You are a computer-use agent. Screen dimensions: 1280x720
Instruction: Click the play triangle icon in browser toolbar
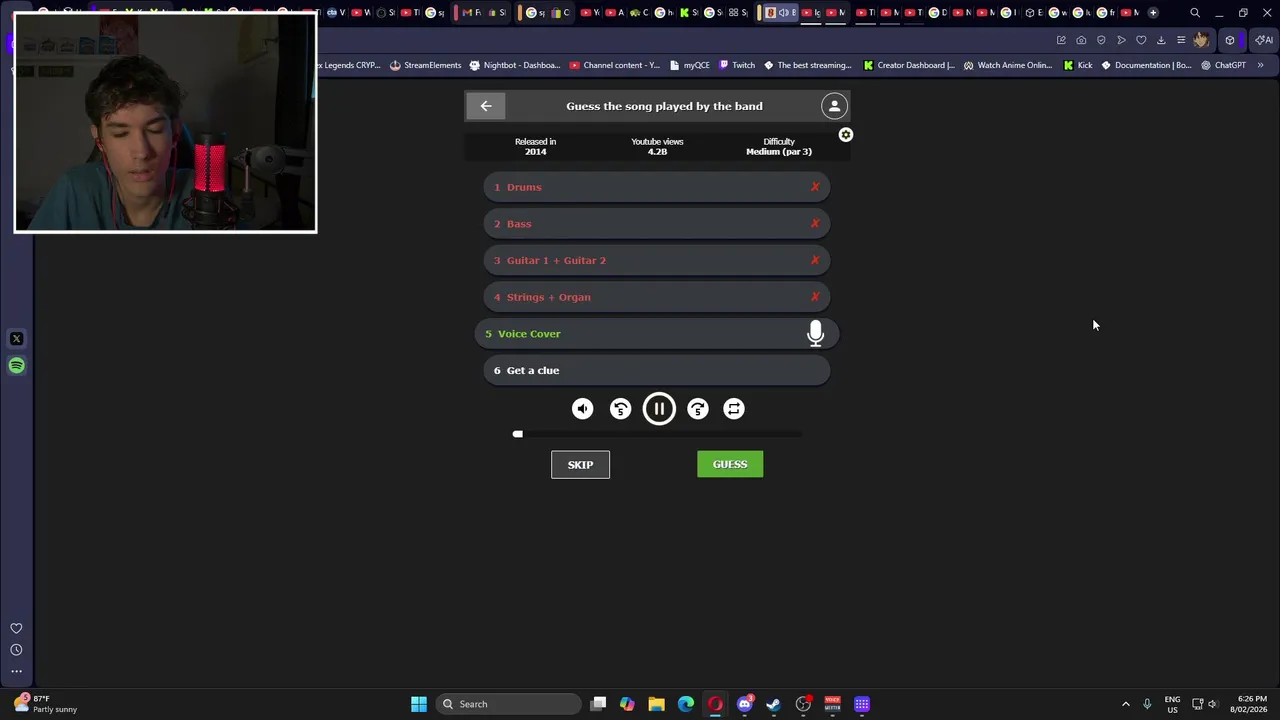[1121, 40]
